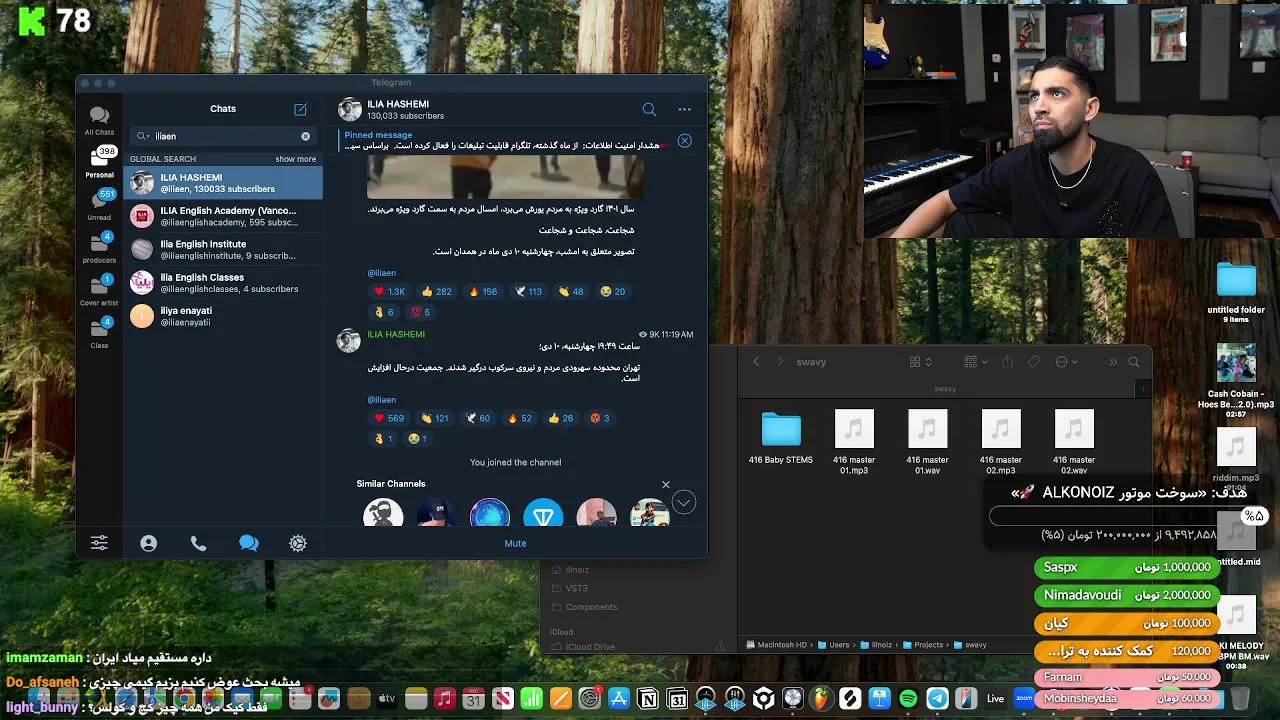The image size is (1280, 720).
Task: Open Finder group-by dropdown
Action: (x=975, y=362)
